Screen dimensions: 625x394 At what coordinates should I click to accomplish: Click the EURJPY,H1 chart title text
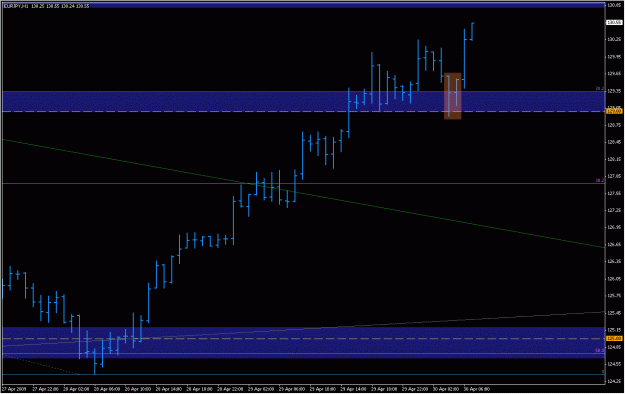click(16, 6)
